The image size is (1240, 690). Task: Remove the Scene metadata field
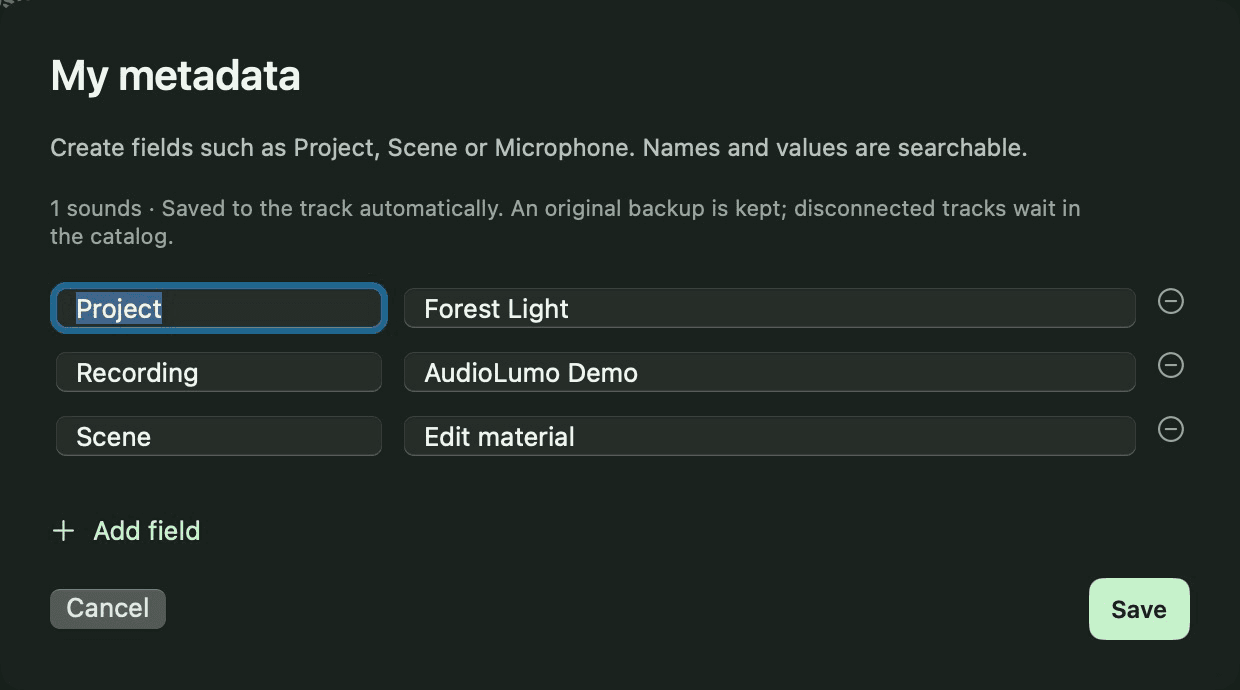tap(1171, 429)
